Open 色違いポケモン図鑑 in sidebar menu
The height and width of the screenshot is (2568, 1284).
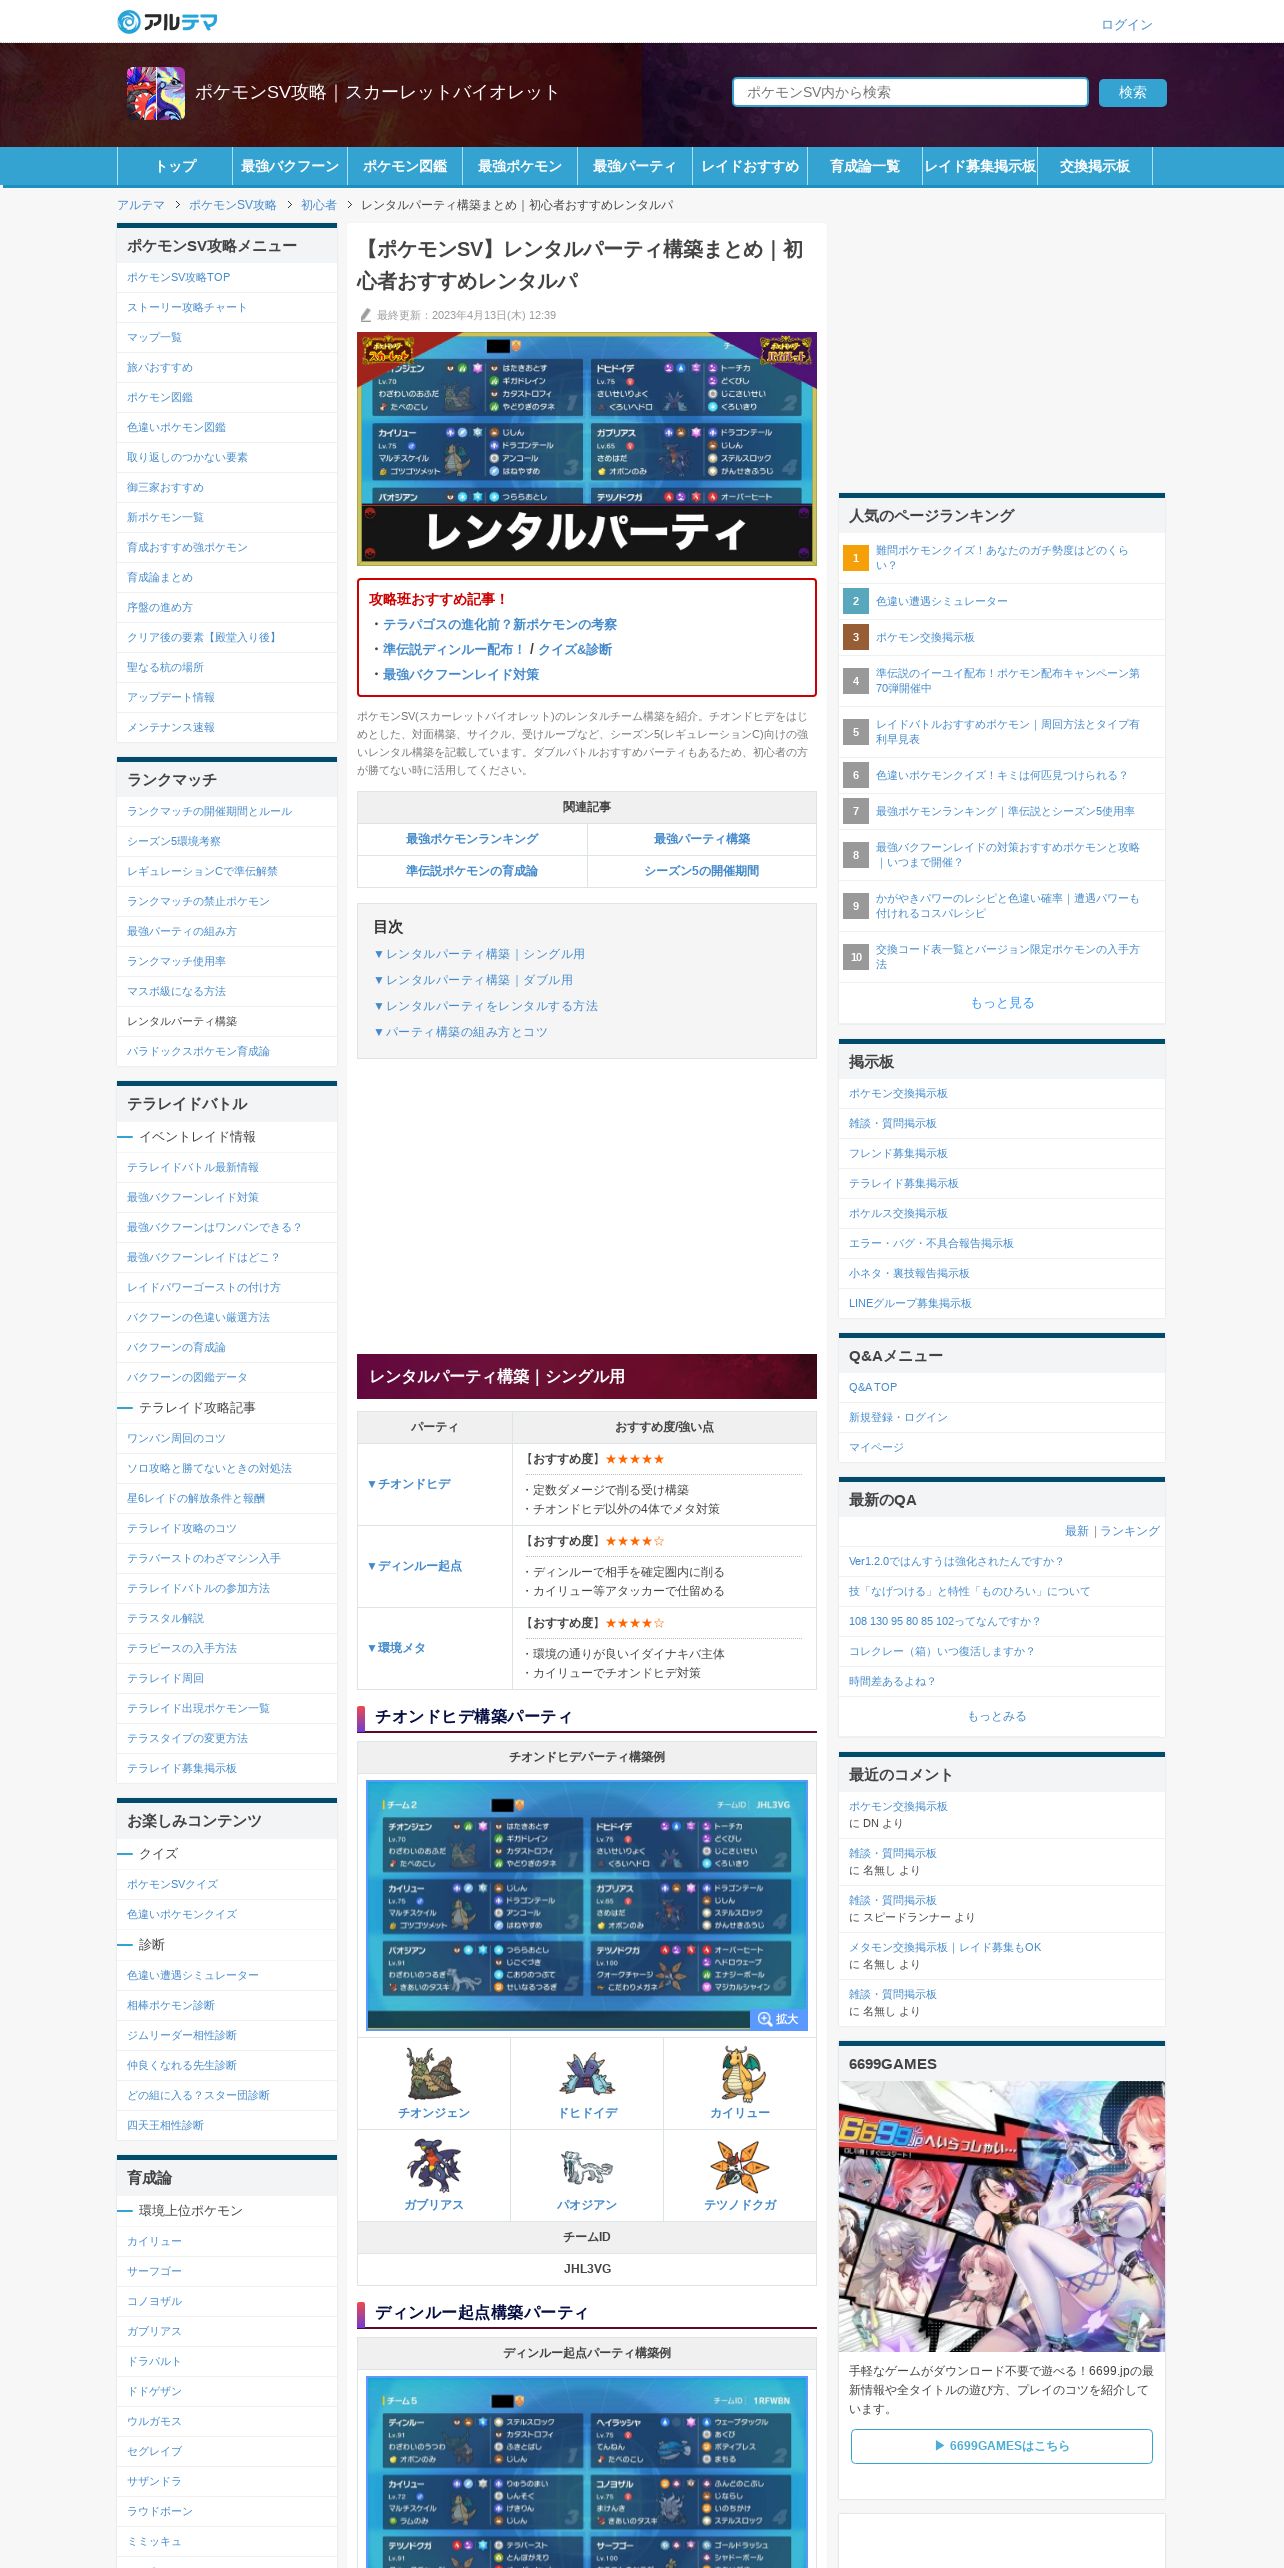[177, 427]
